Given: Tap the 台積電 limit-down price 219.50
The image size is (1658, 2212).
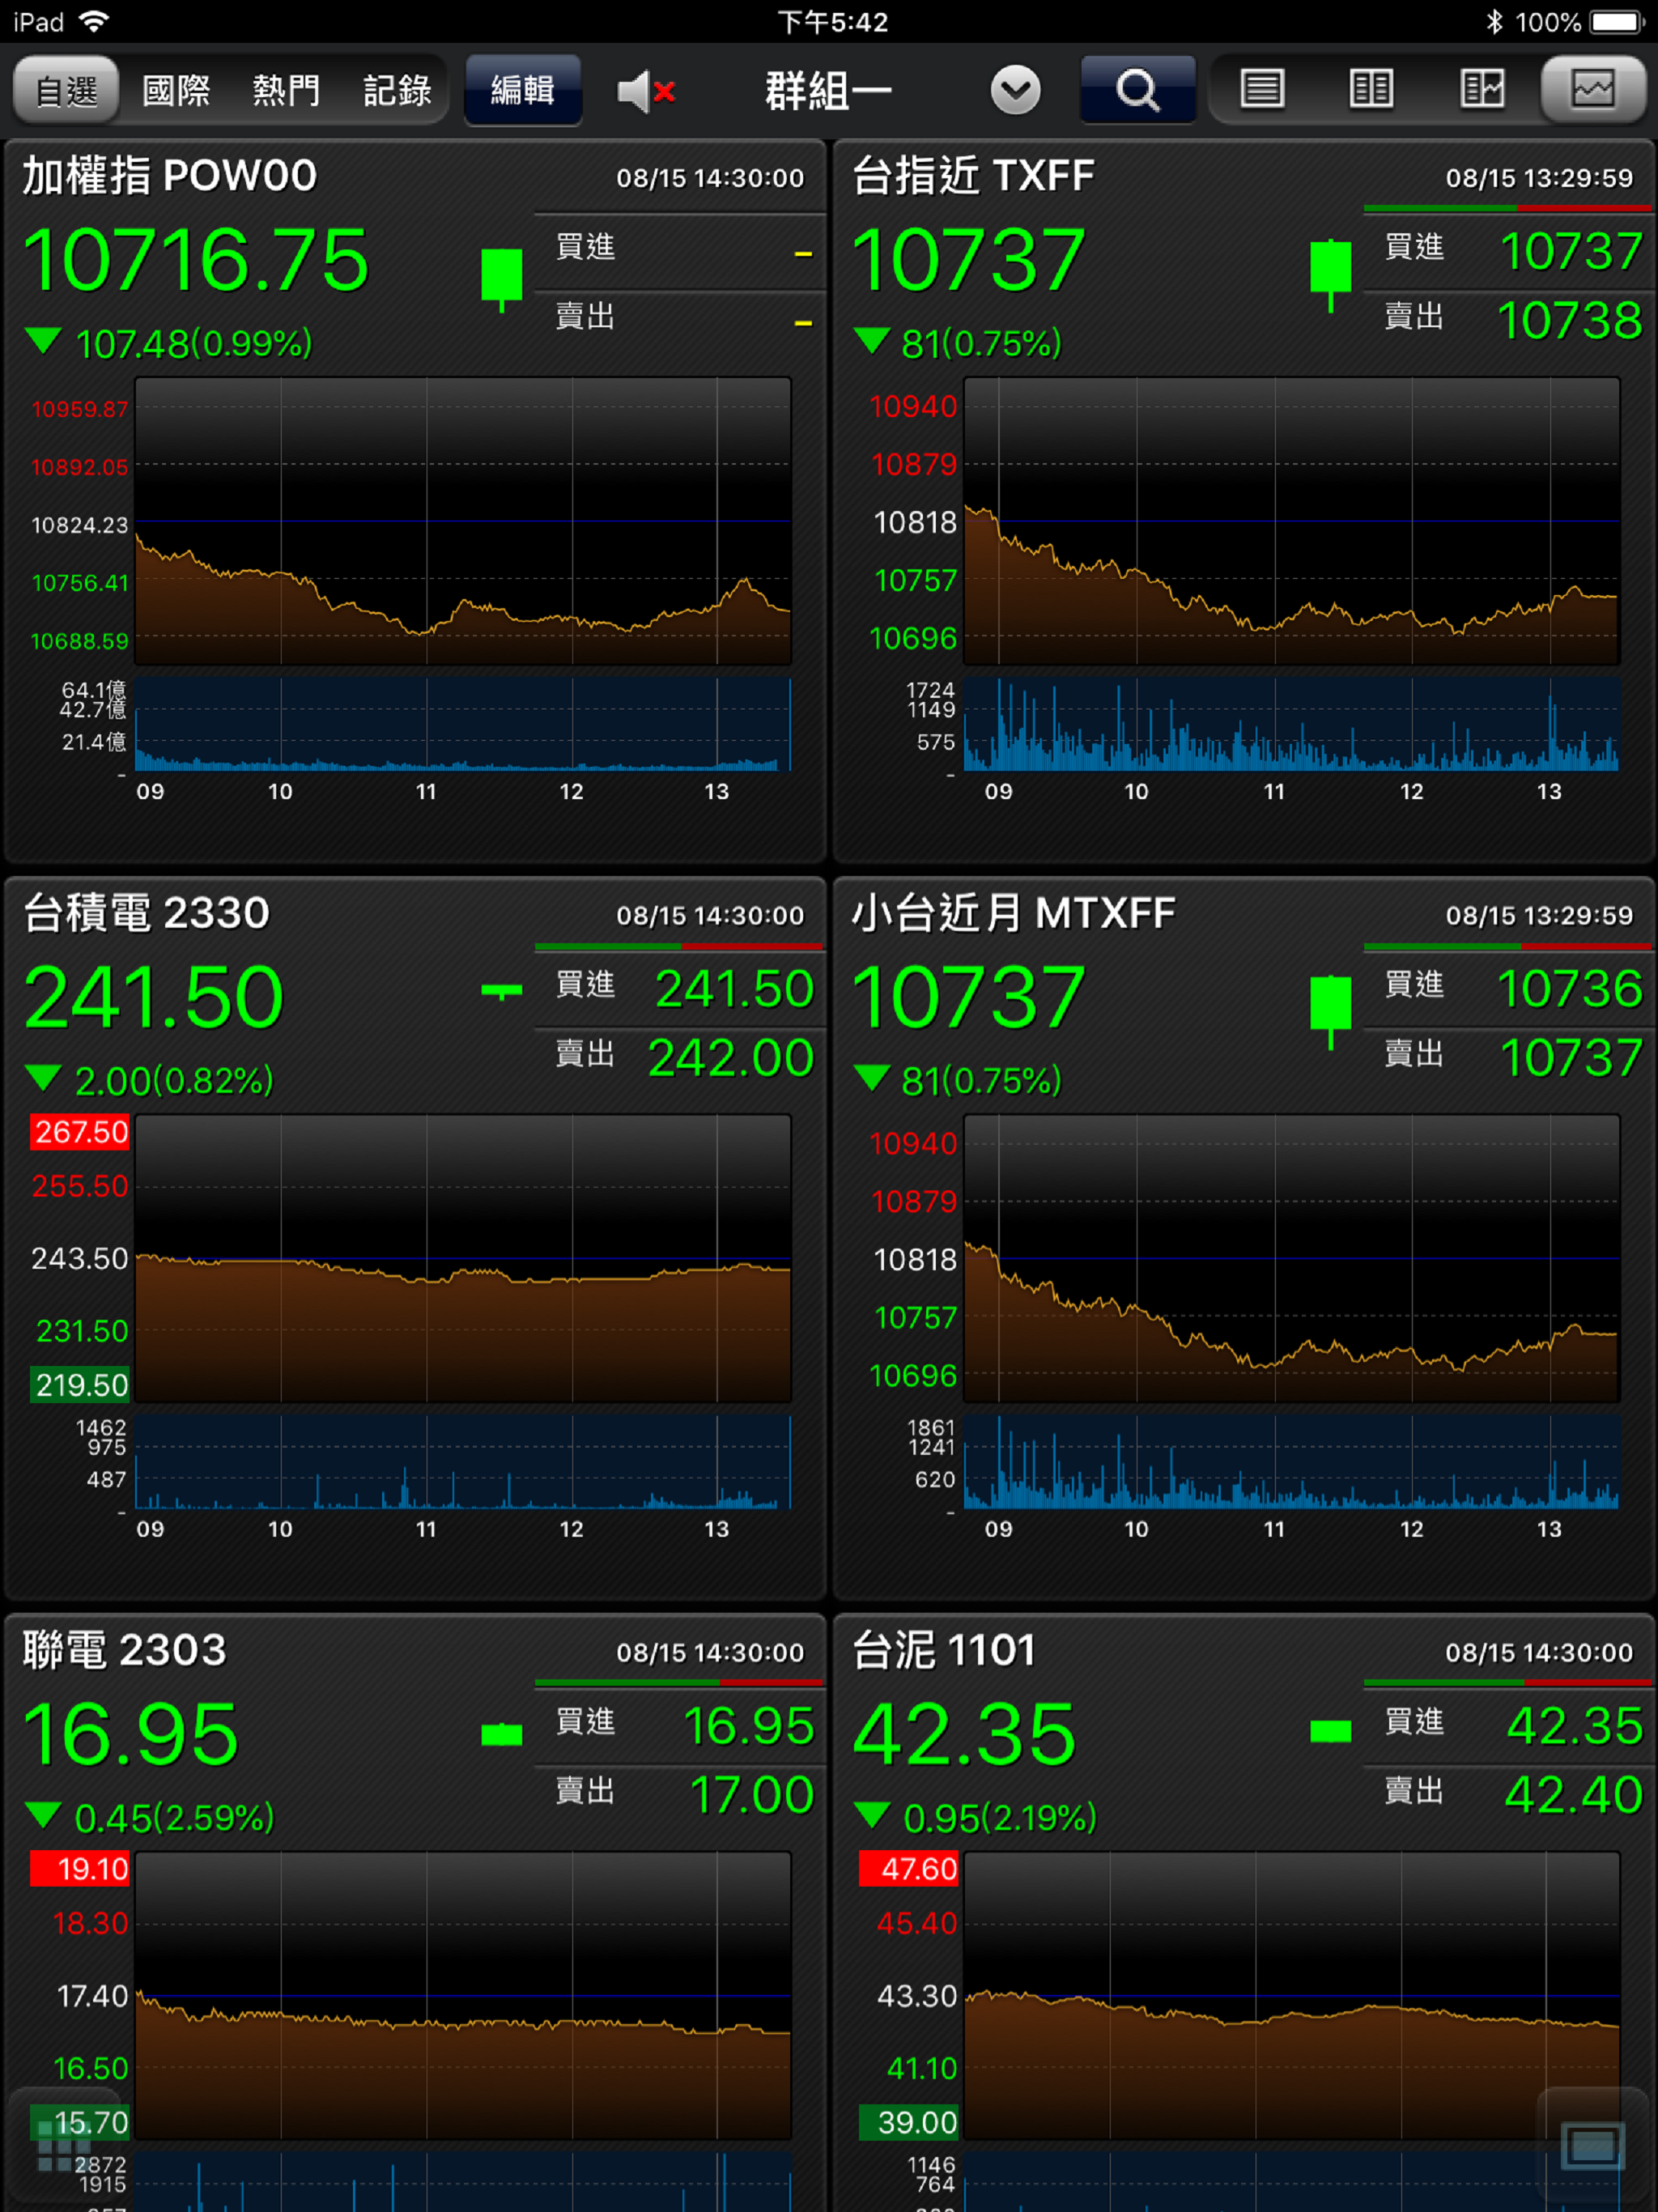Looking at the screenshot, I should (x=80, y=1385).
